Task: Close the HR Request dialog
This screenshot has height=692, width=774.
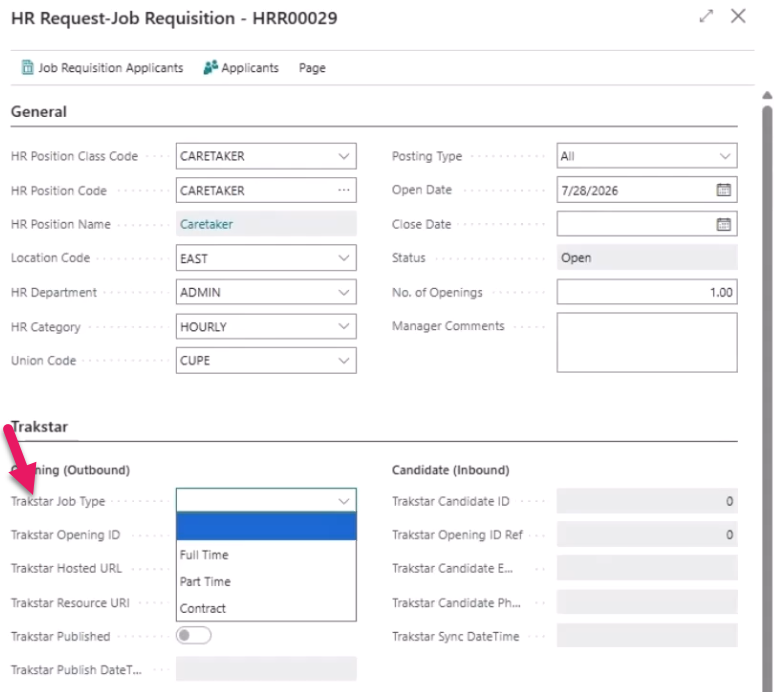Action: pos(738,16)
